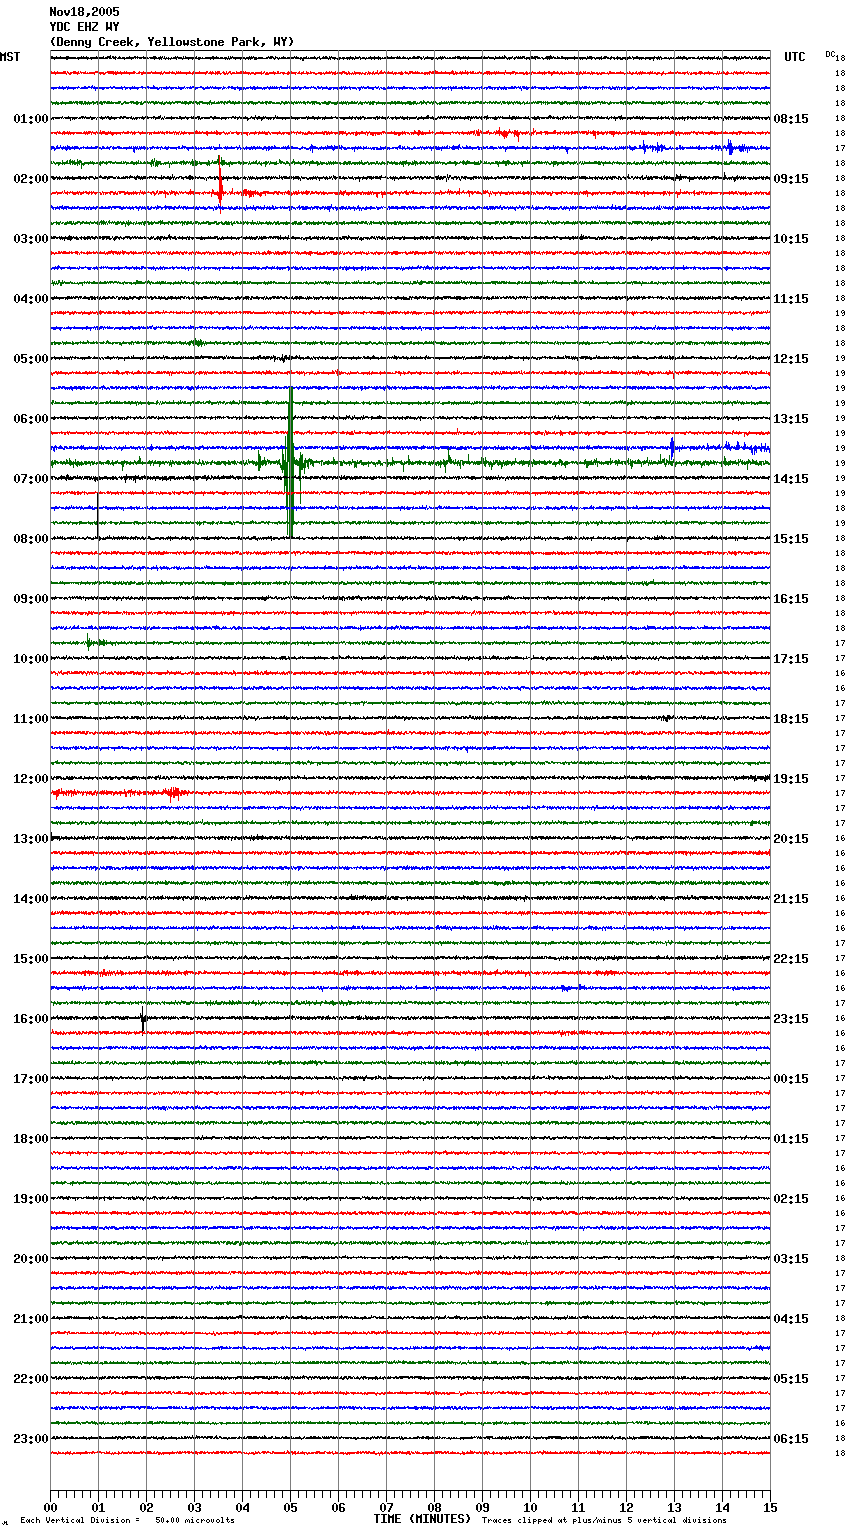Click minute 00 on the bottom axis

50,1507
